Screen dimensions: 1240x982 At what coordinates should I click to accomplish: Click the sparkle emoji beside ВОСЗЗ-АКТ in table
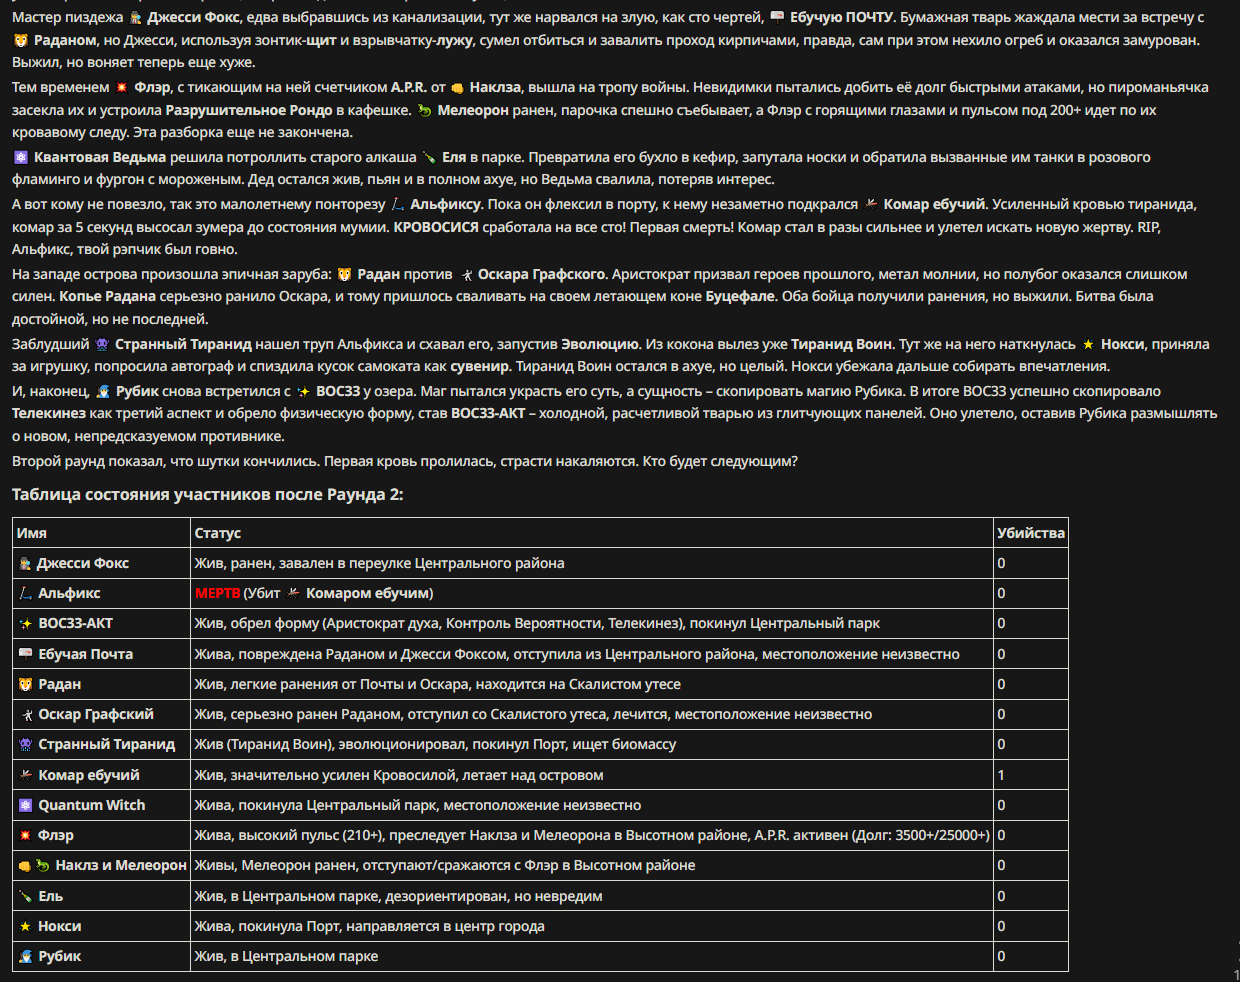26,624
